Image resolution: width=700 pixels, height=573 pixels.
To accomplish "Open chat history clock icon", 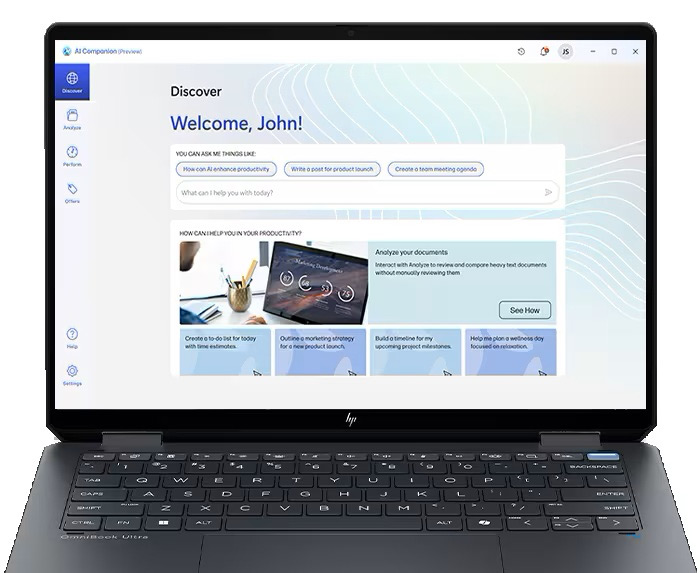I will [x=521, y=52].
